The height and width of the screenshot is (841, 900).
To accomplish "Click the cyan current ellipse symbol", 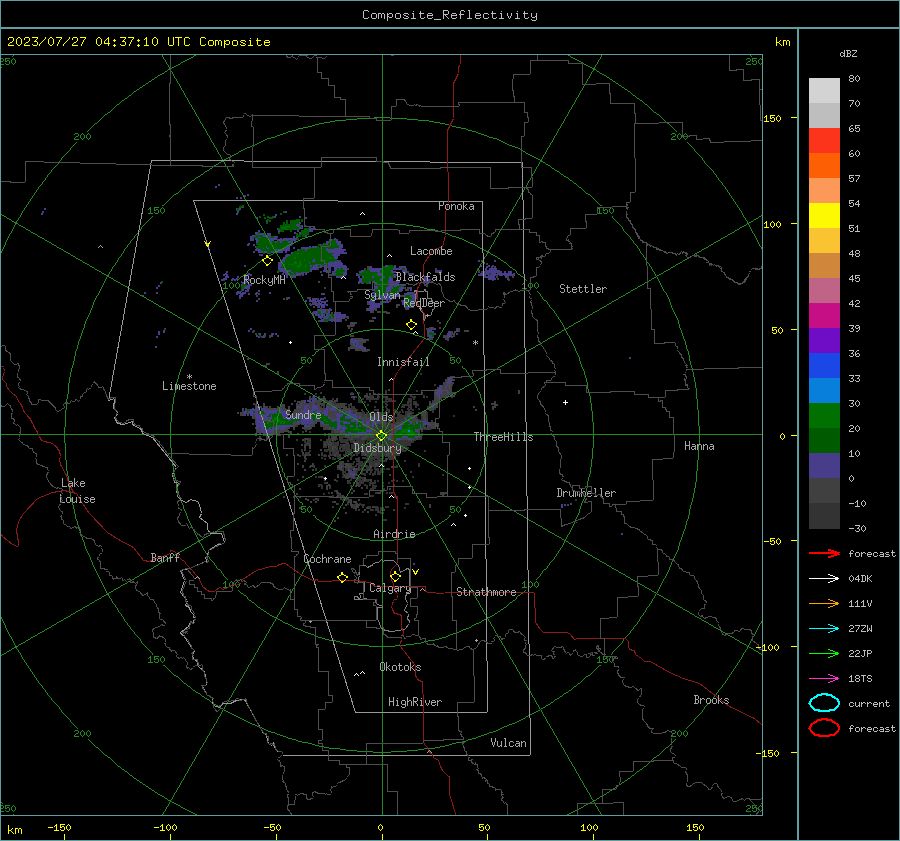I will coord(824,703).
